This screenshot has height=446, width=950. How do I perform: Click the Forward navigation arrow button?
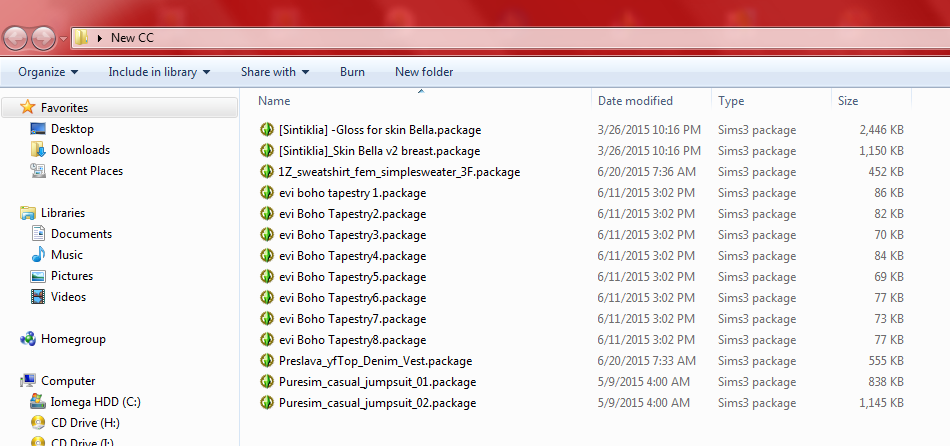43,39
